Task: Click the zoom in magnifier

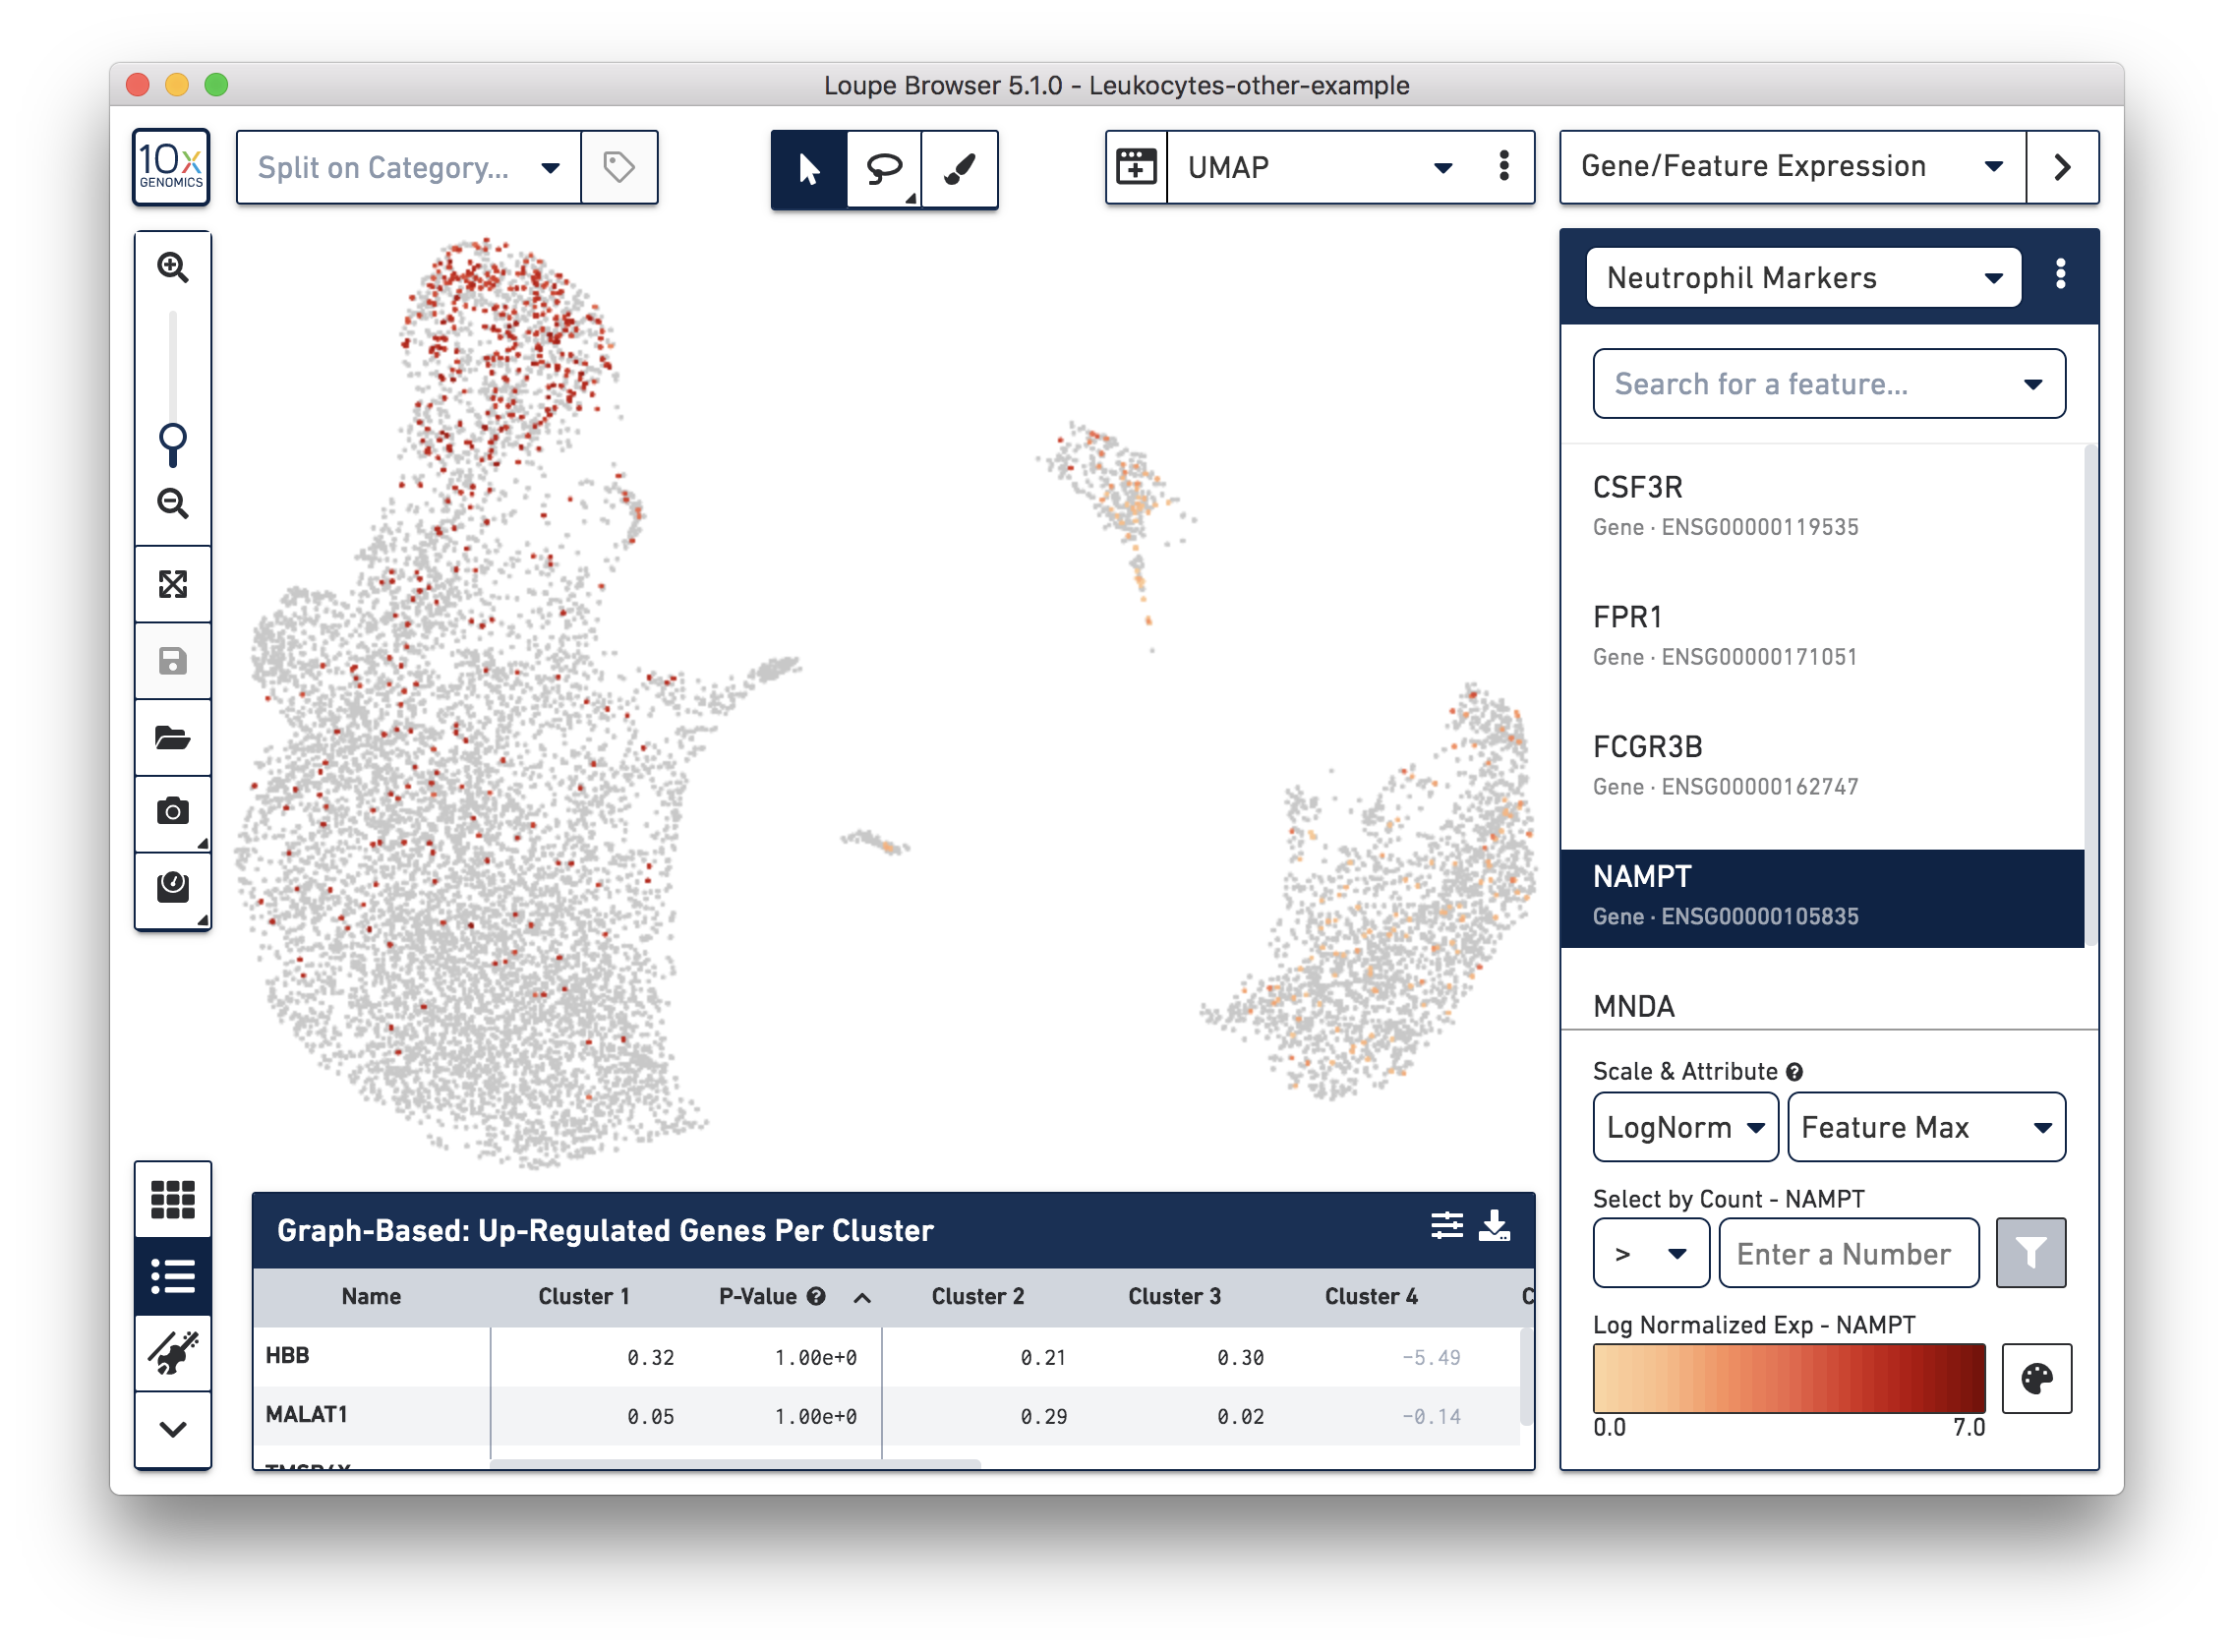Action: coord(172,267)
